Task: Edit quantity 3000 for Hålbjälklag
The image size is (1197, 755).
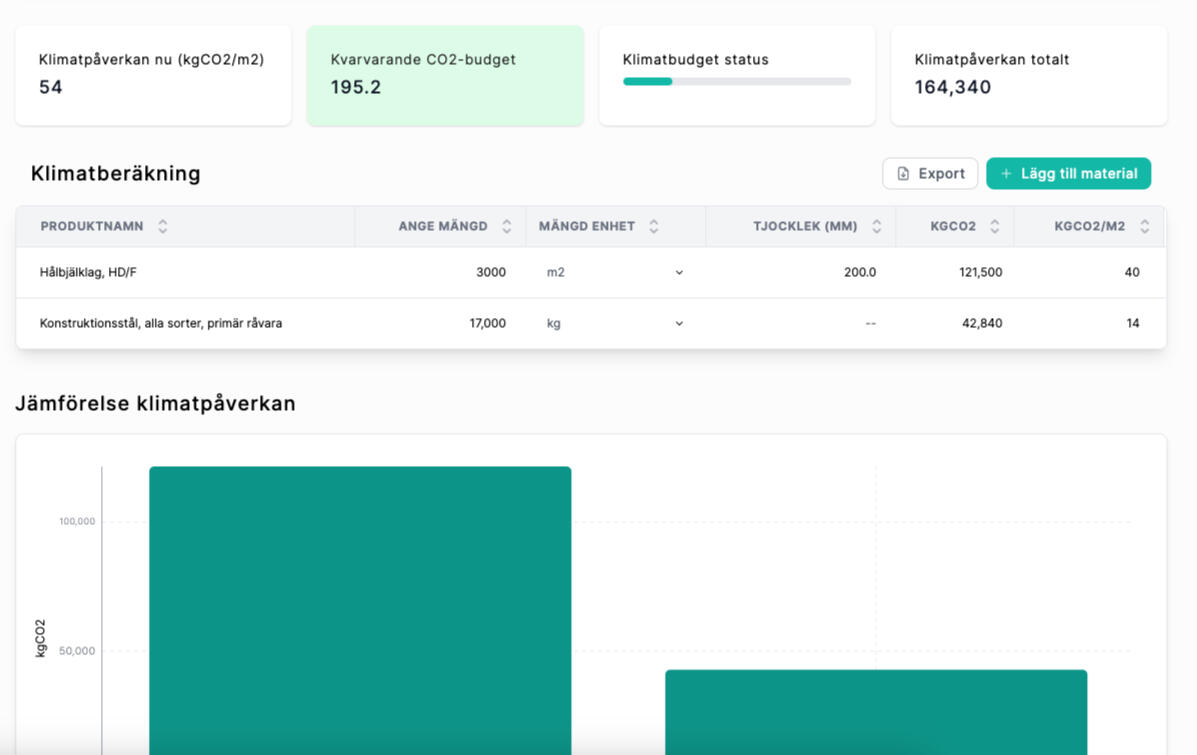Action: click(x=490, y=272)
